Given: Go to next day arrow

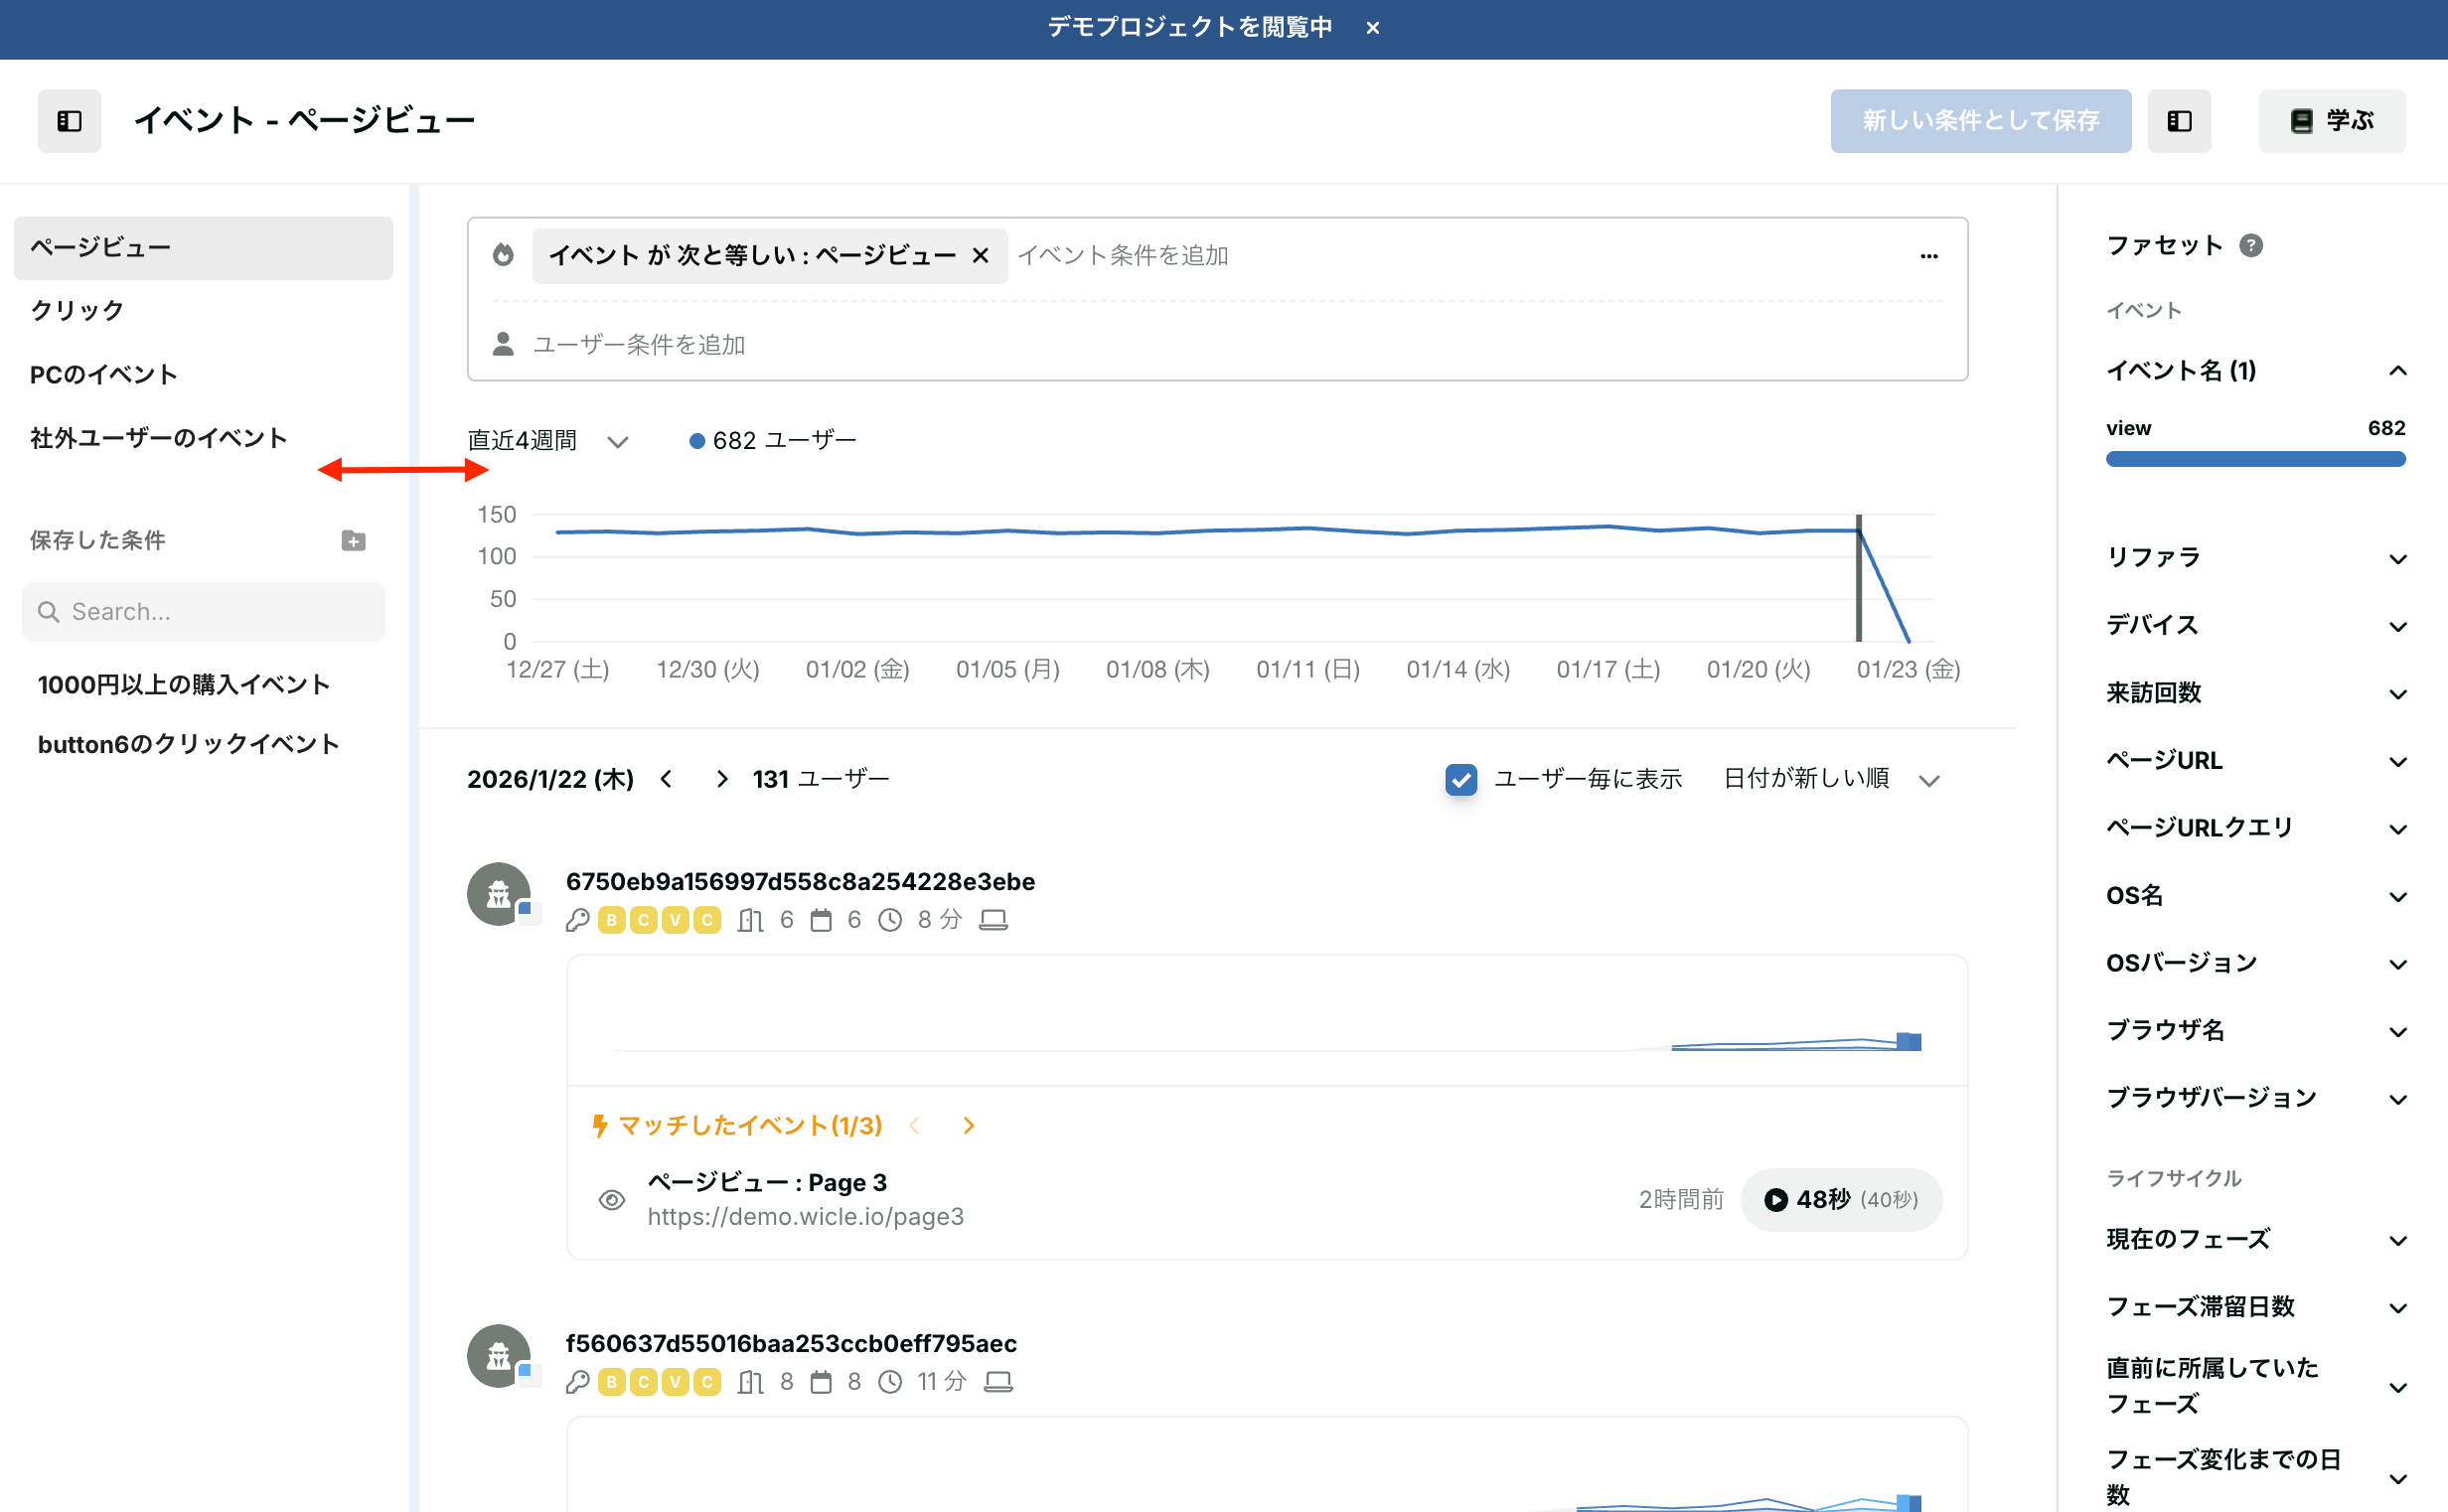Looking at the screenshot, I should coord(722,779).
